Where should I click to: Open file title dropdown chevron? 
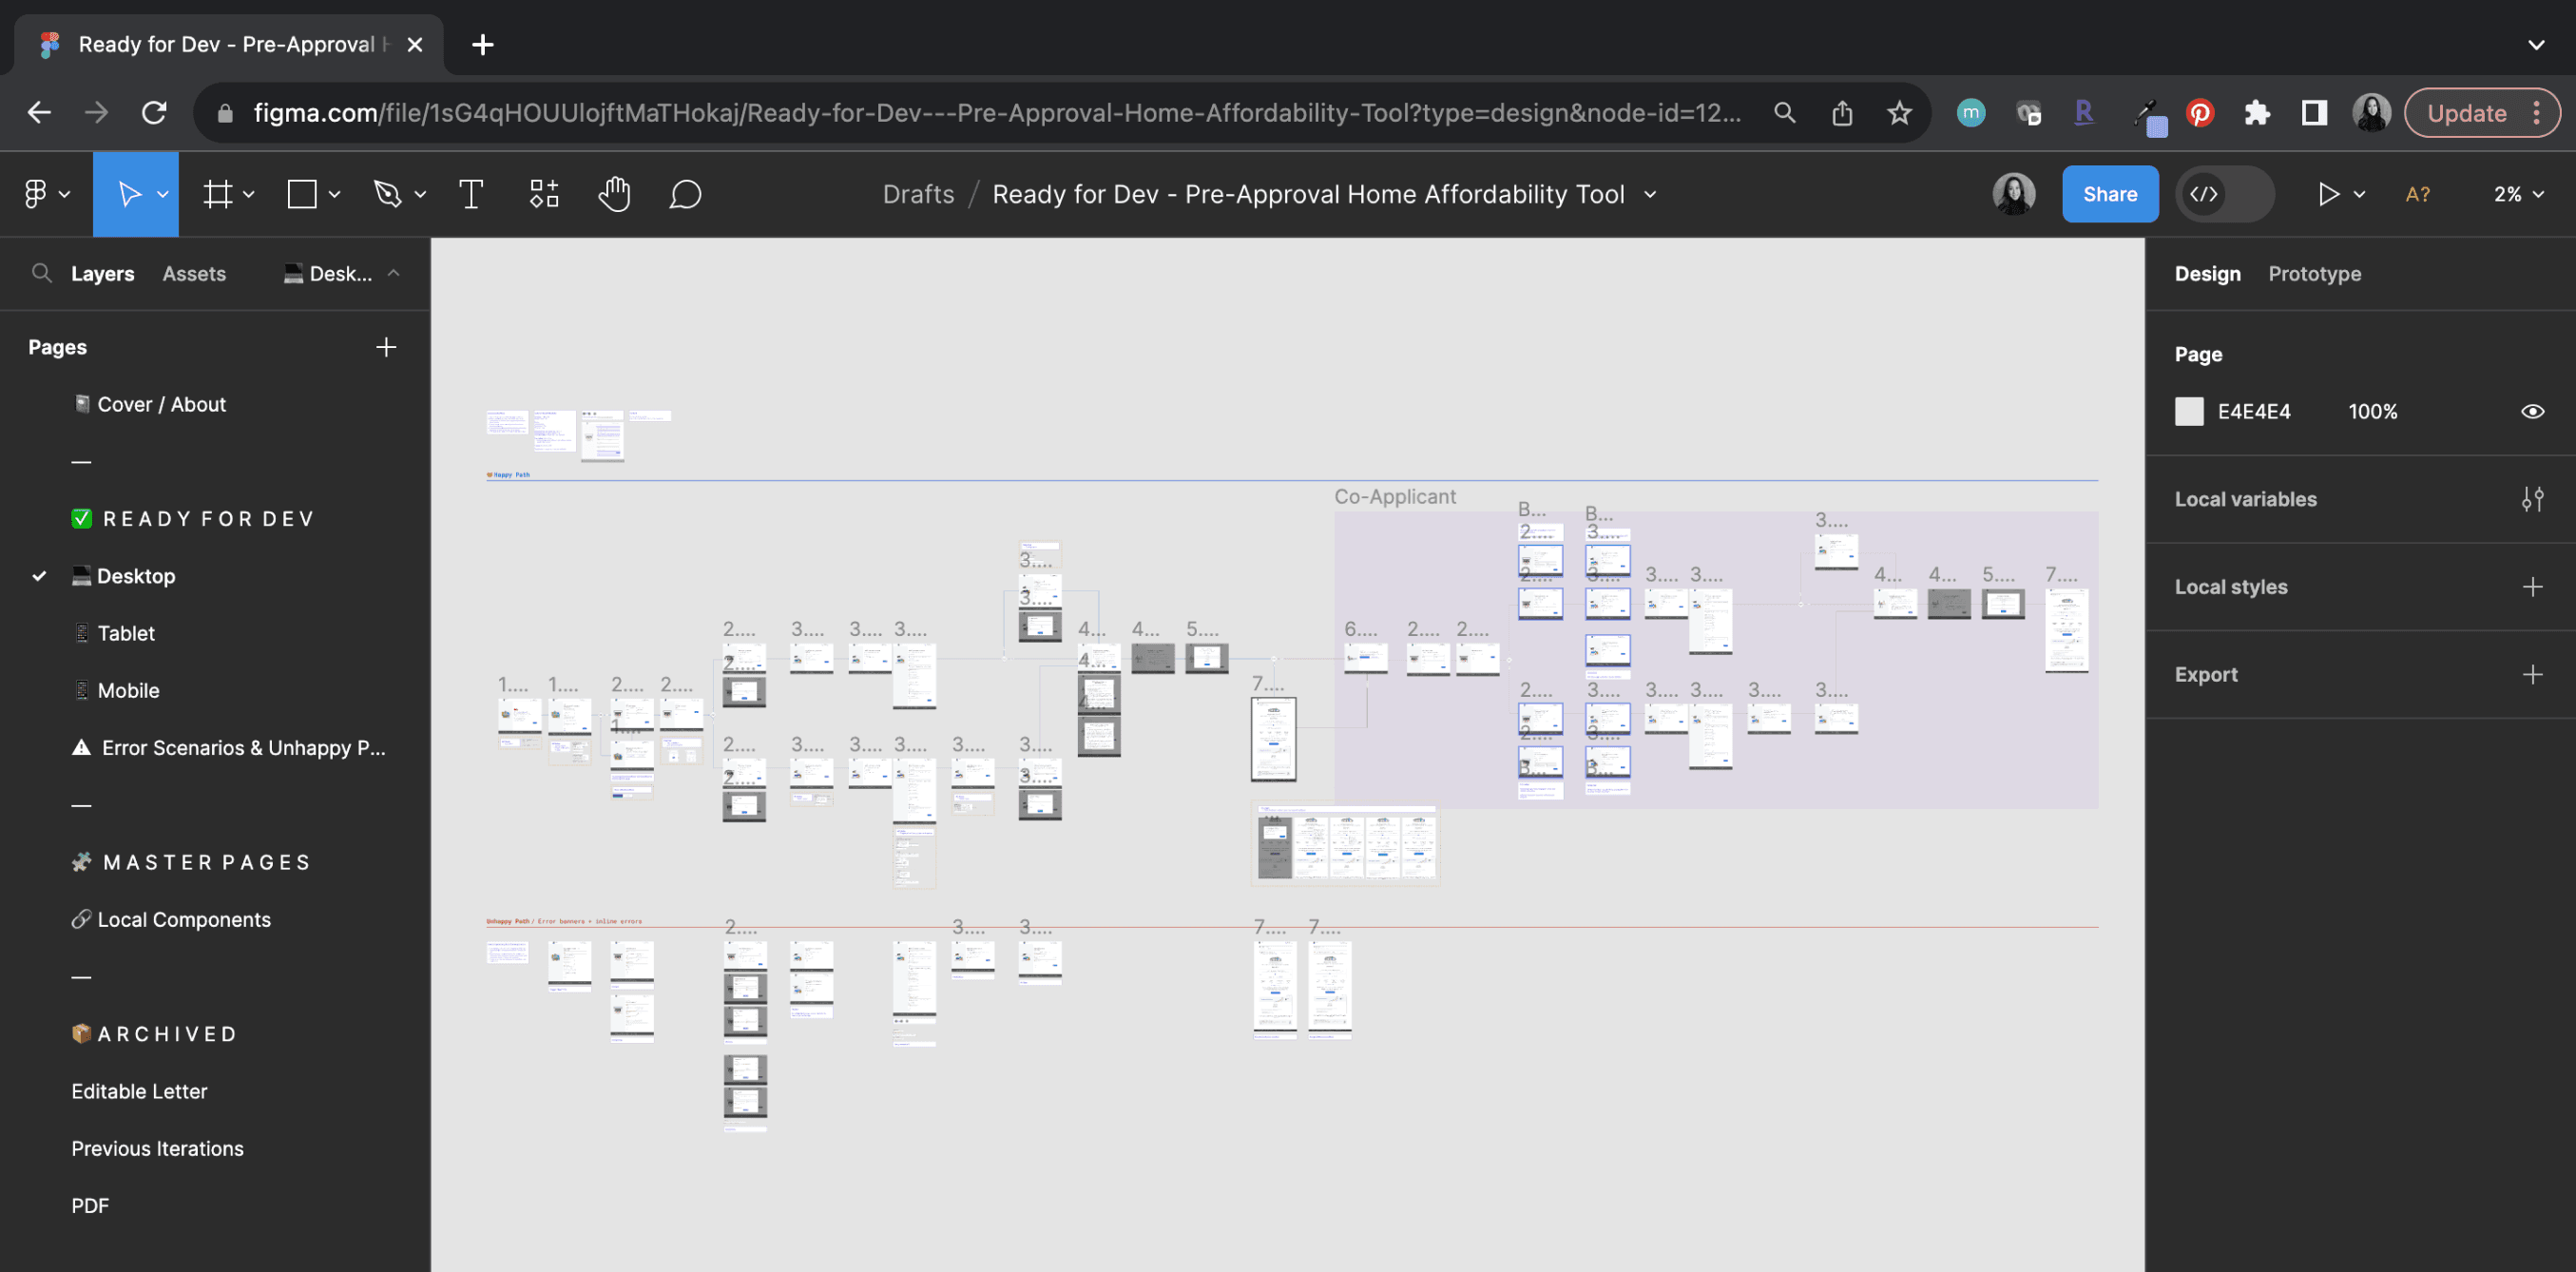[x=1650, y=194]
